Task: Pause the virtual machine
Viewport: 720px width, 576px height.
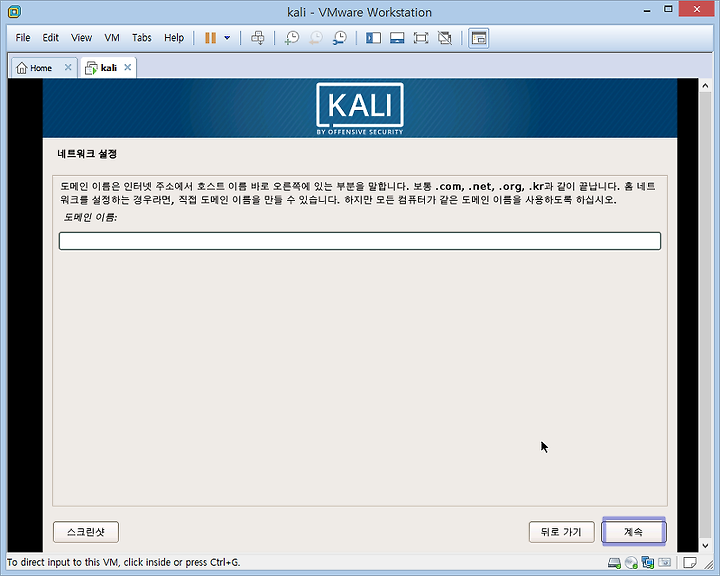Action: 210,38
